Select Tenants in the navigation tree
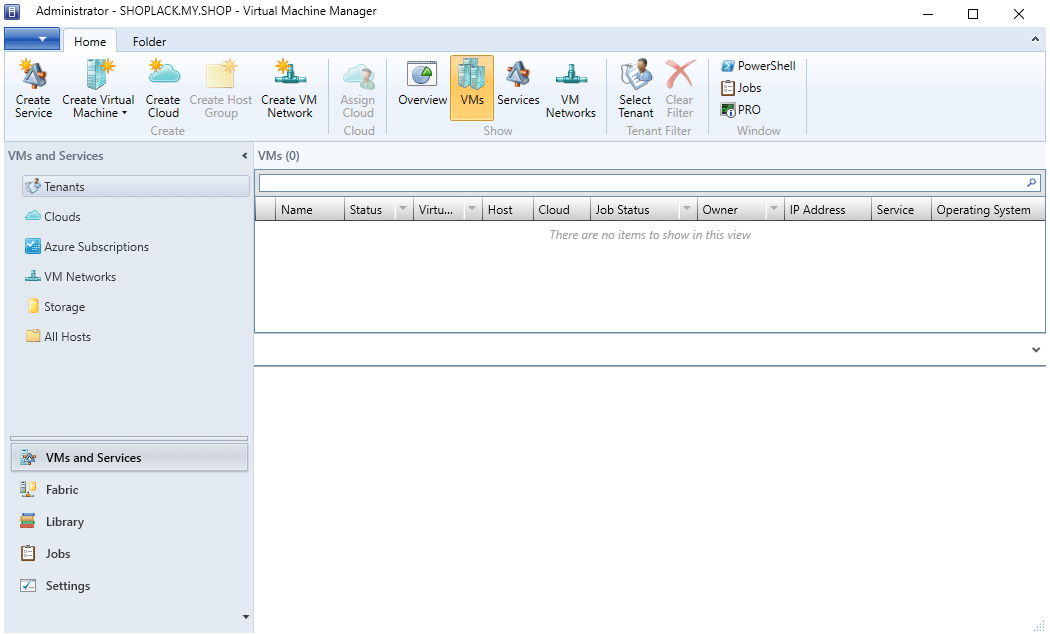This screenshot has height=634, width=1050. (x=135, y=187)
